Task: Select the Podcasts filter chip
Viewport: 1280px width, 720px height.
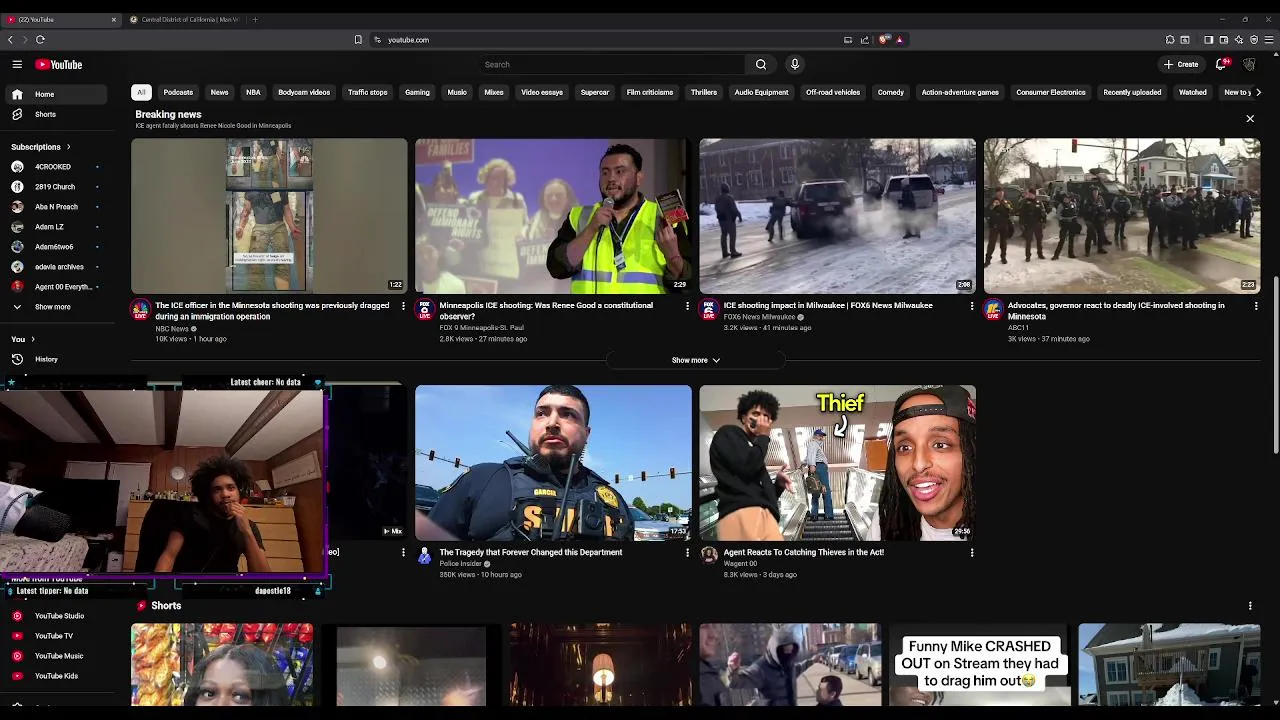Action: (178, 92)
